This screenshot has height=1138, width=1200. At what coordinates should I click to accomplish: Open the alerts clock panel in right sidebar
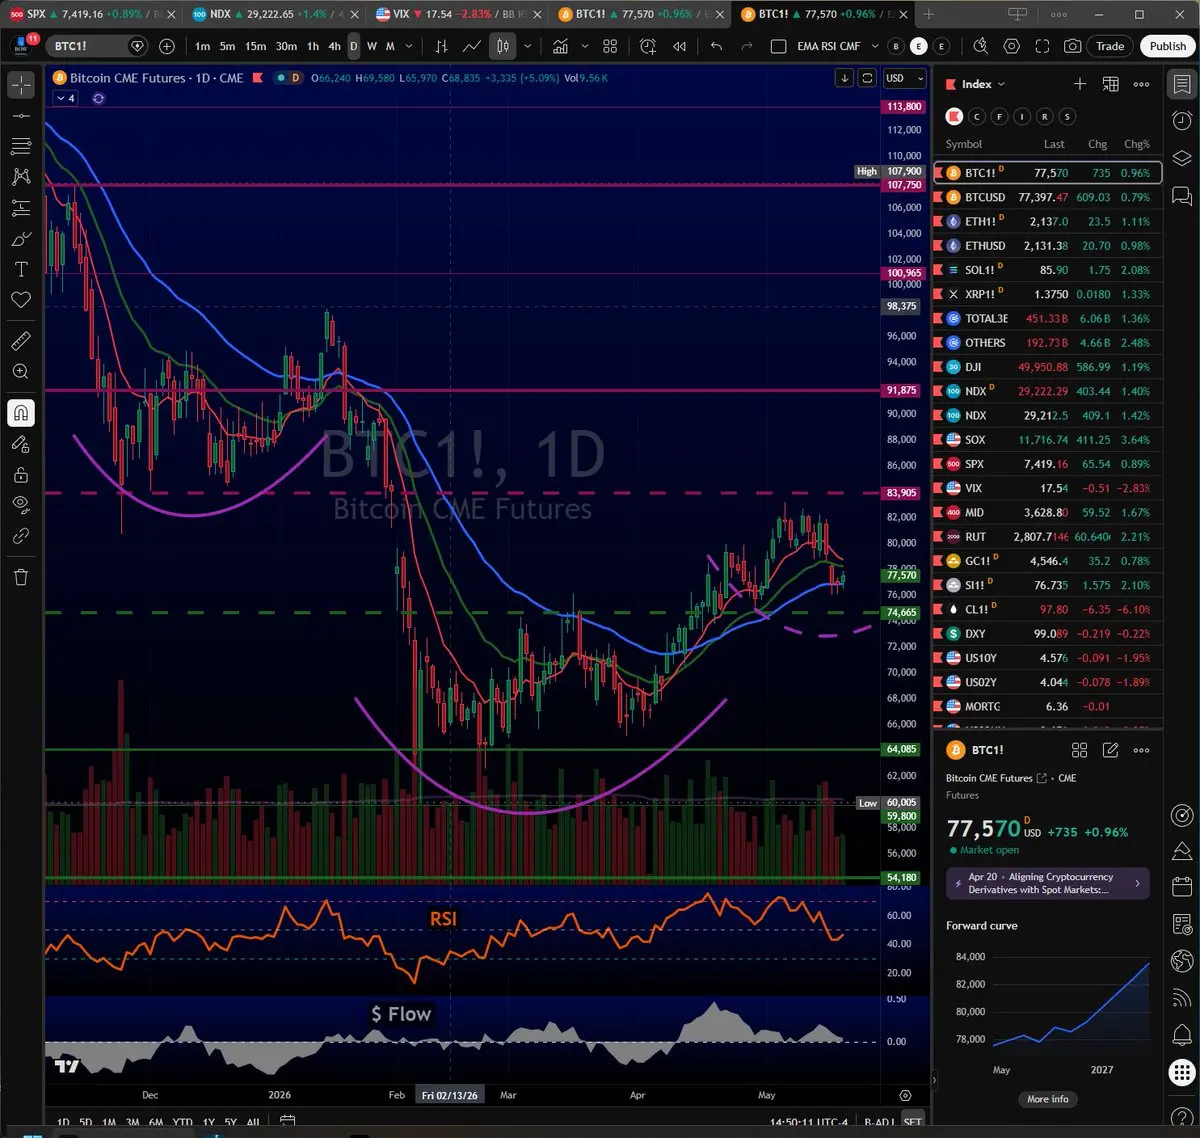tap(1181, 121)
